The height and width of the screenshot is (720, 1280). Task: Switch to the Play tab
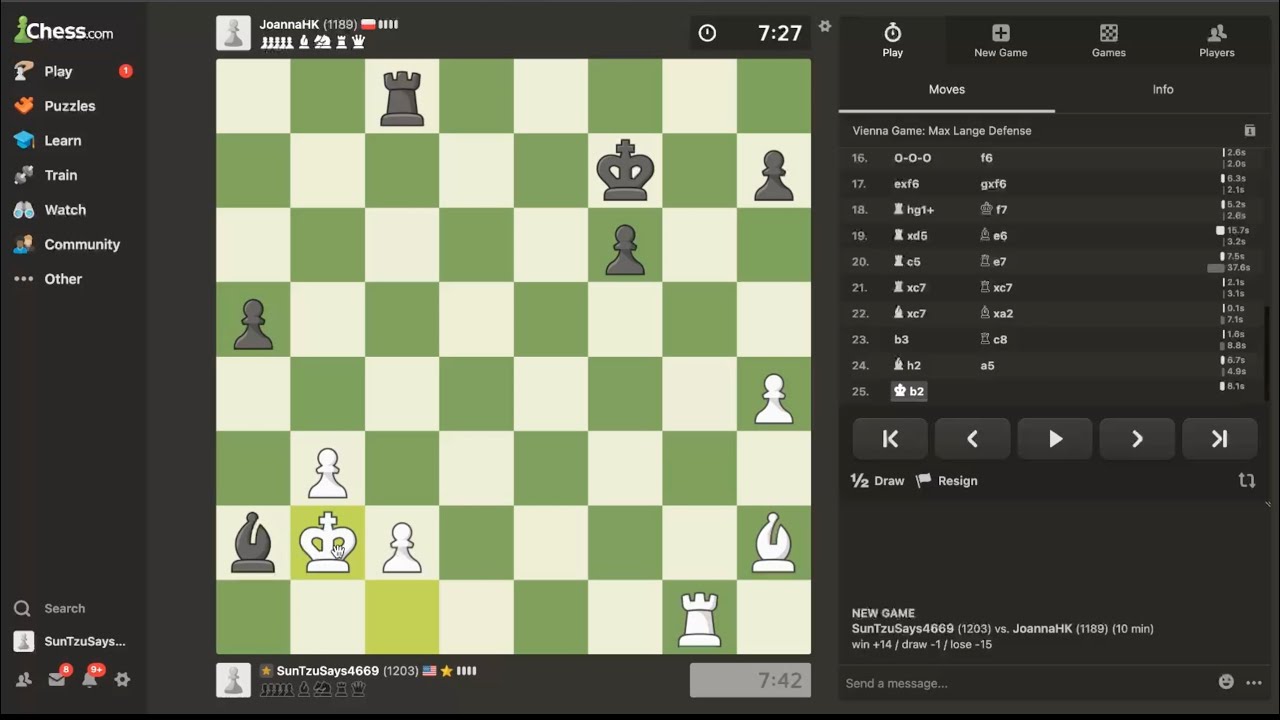pos(893,41)
